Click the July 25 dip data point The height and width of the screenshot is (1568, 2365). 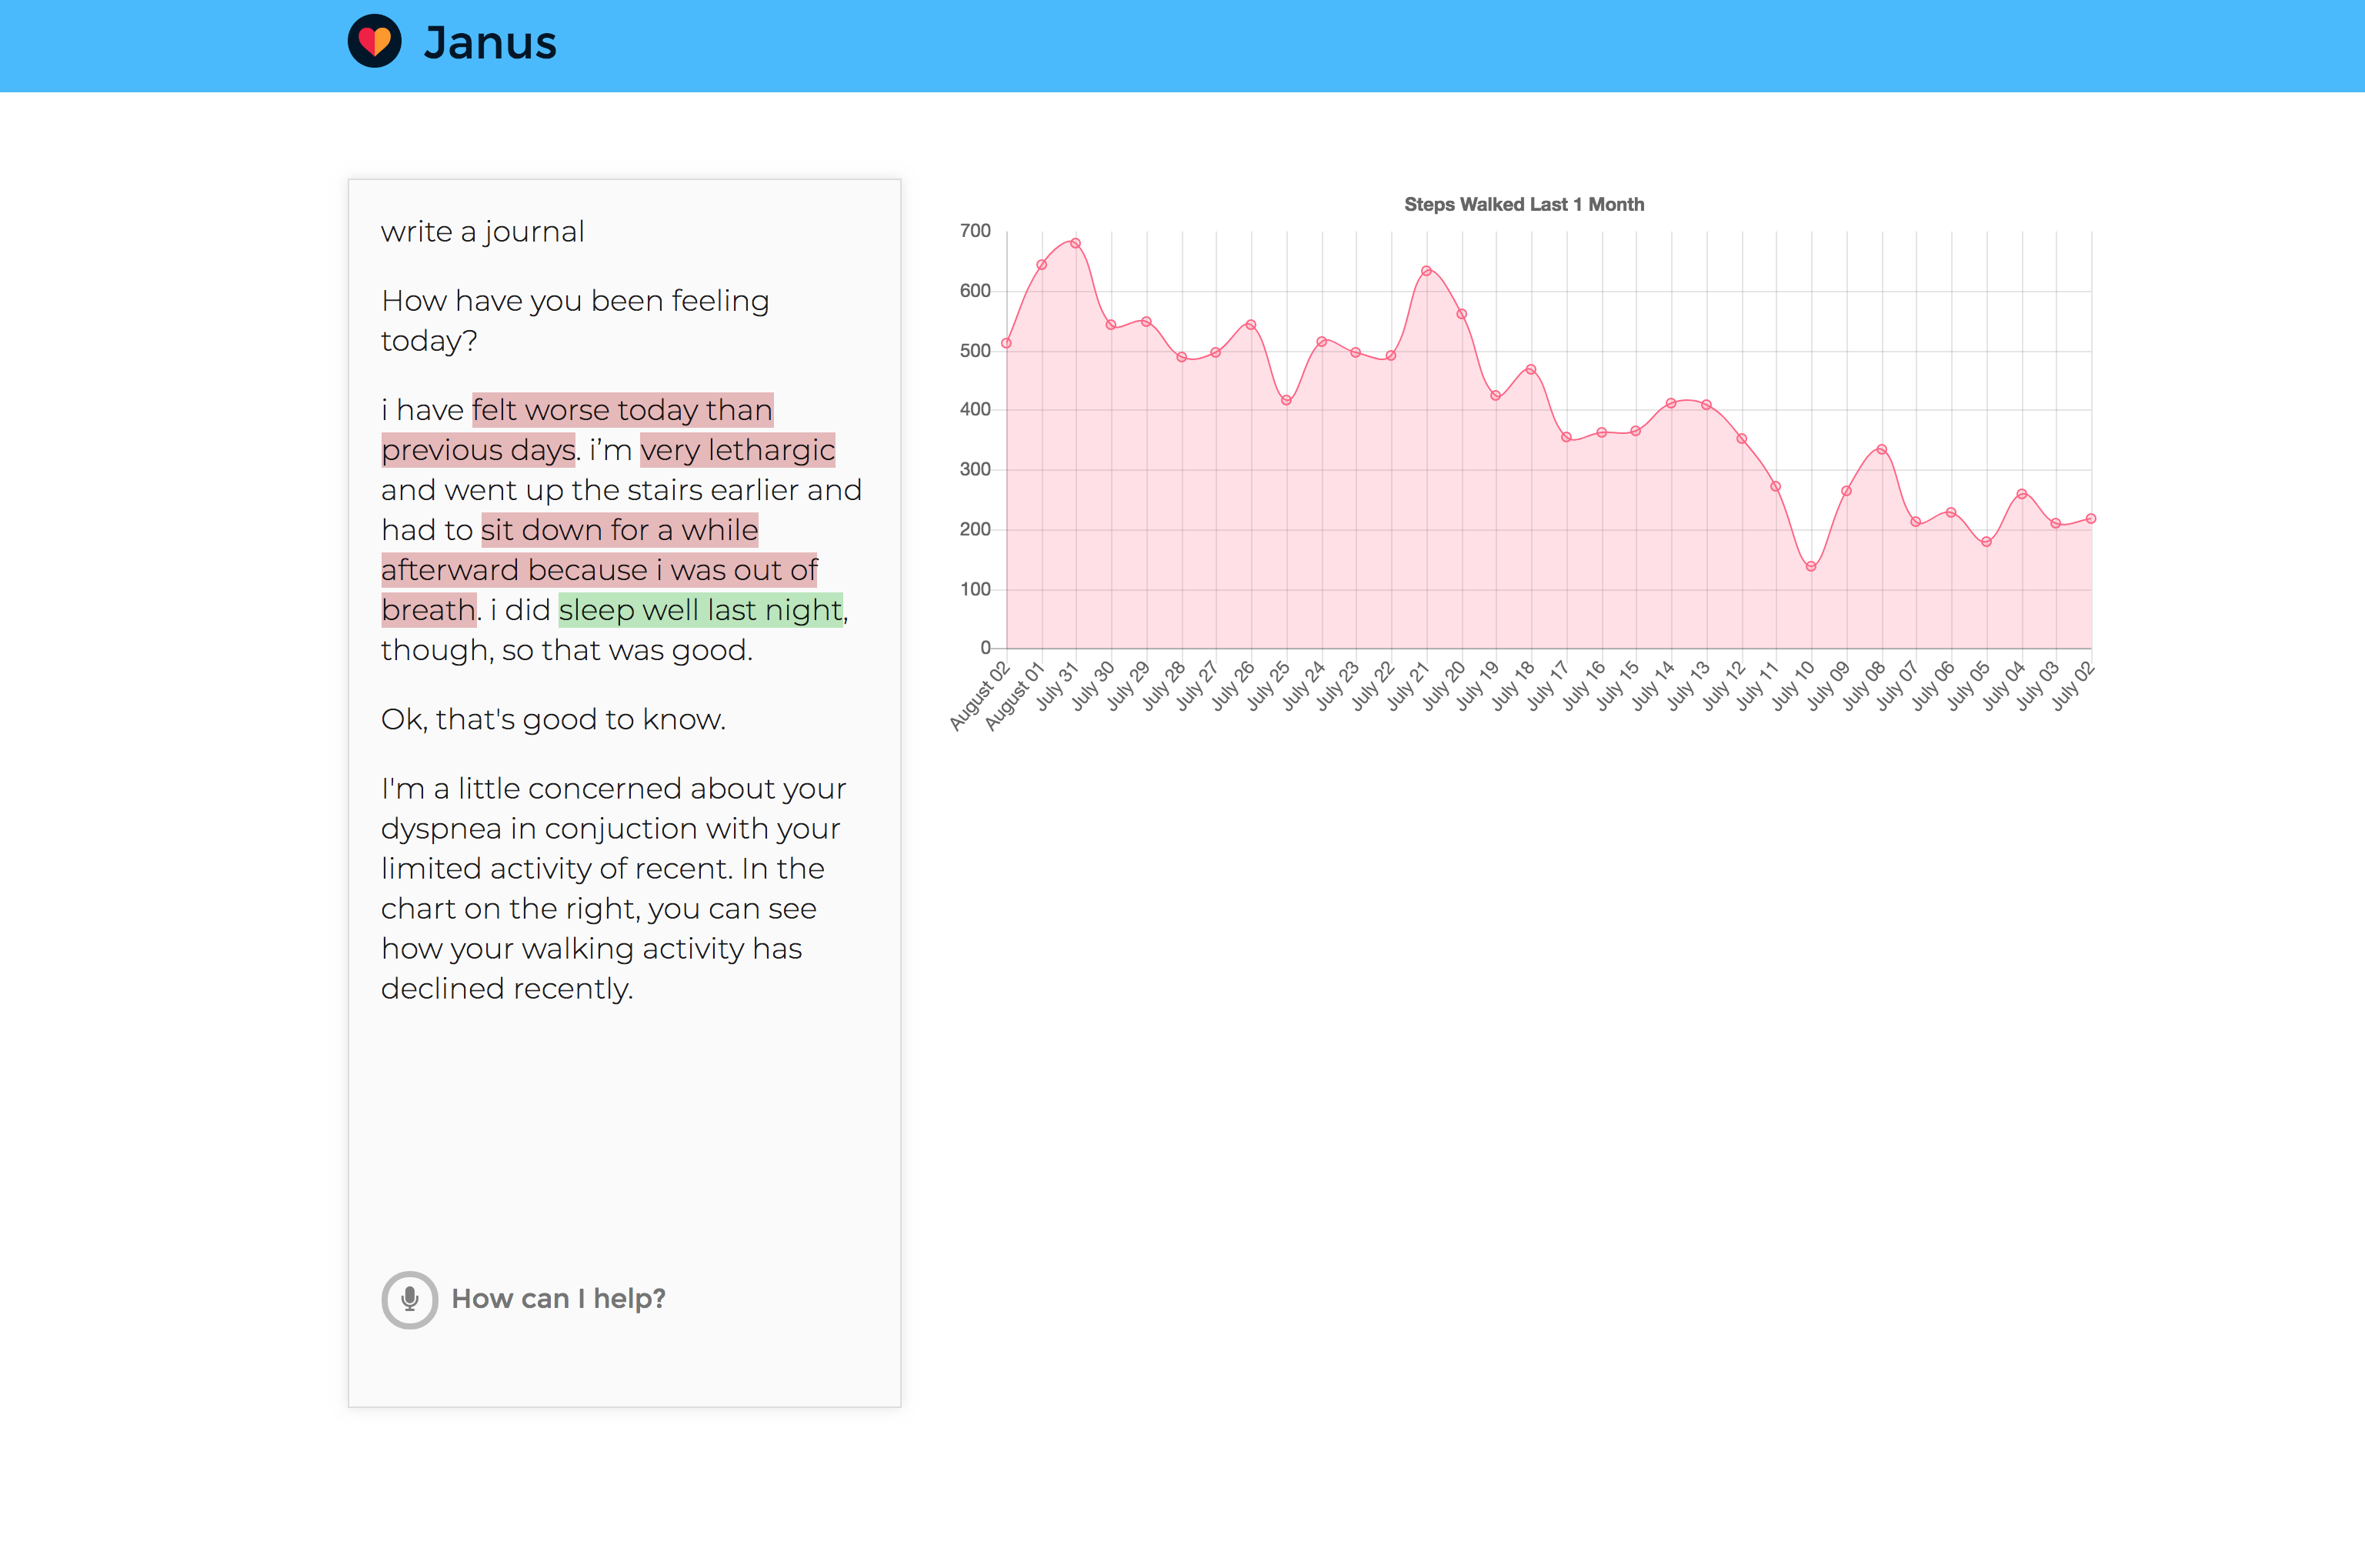(x=1286, y=401)
